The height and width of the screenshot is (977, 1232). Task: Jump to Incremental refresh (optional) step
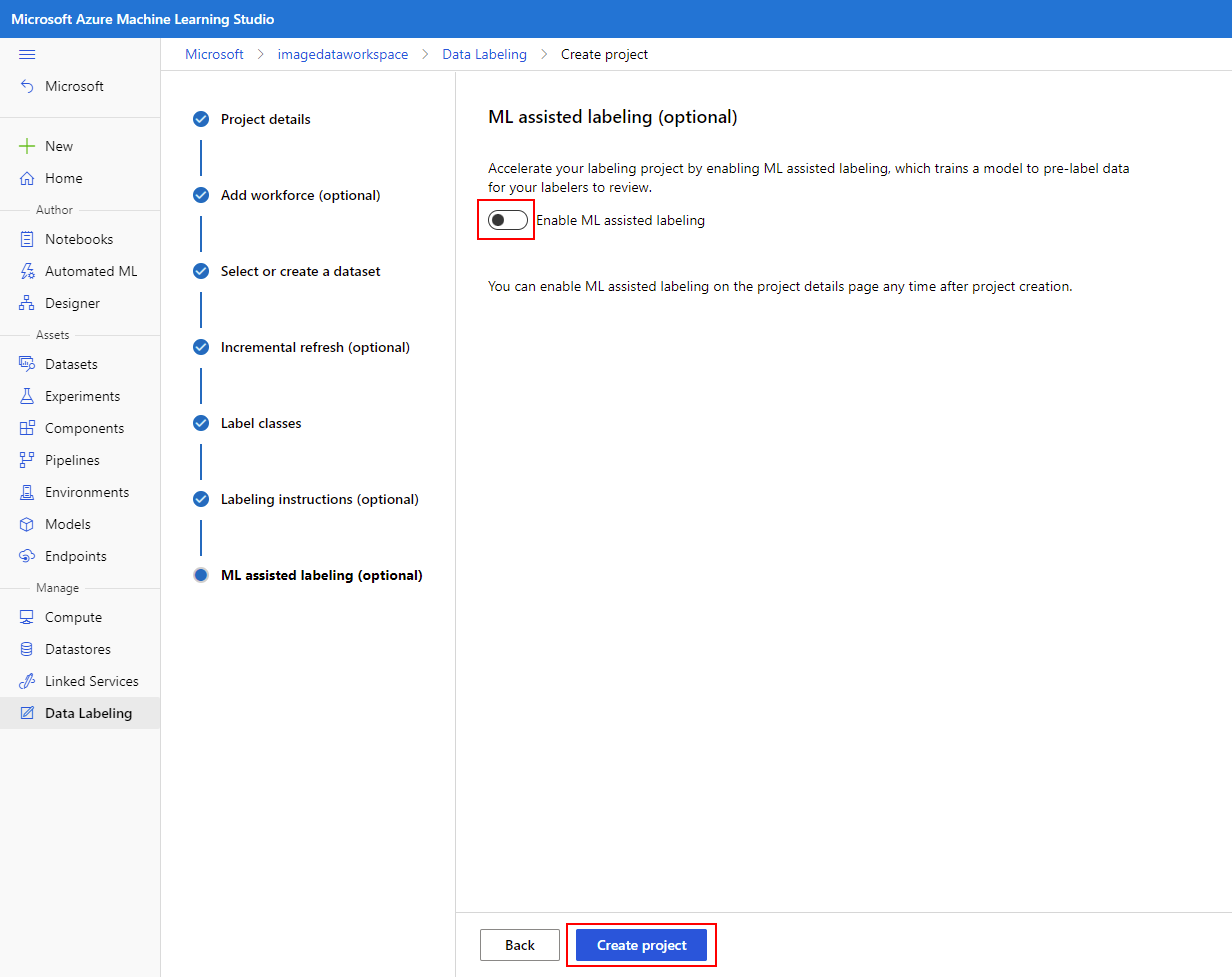[x=316, y=347]
